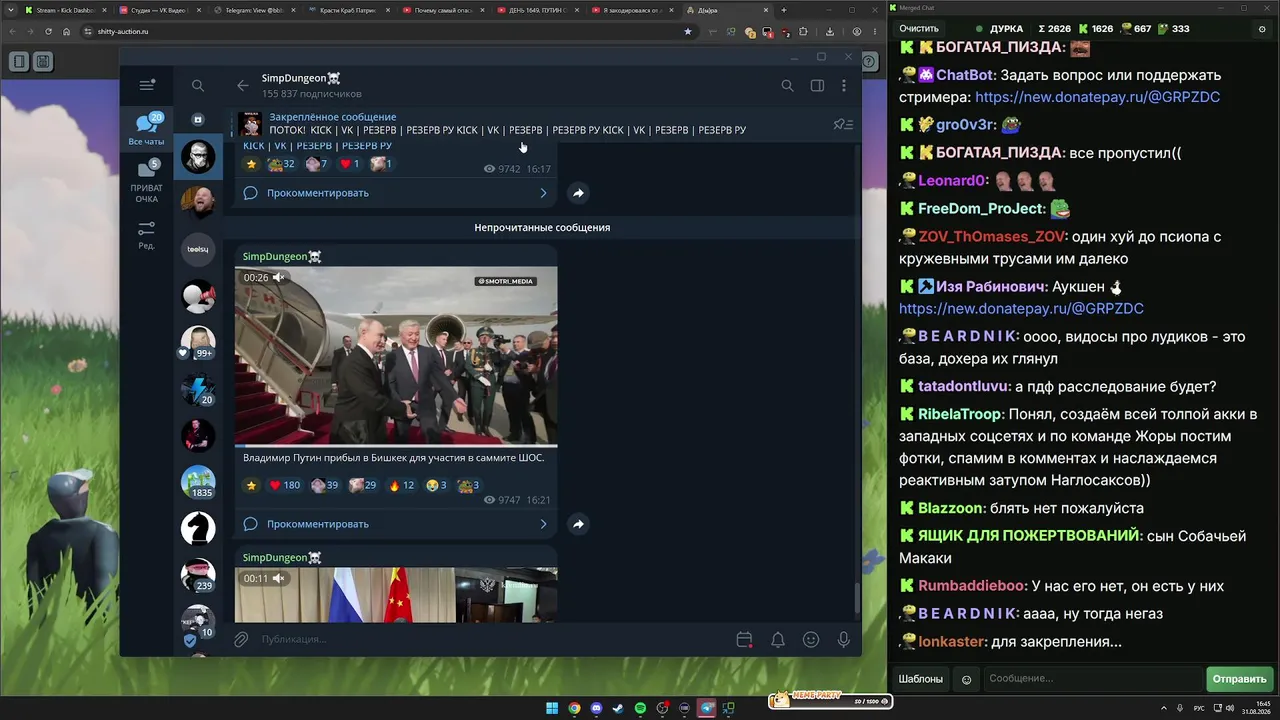
Task: Comment on the post from 16:17
Action: pos(396,193)
